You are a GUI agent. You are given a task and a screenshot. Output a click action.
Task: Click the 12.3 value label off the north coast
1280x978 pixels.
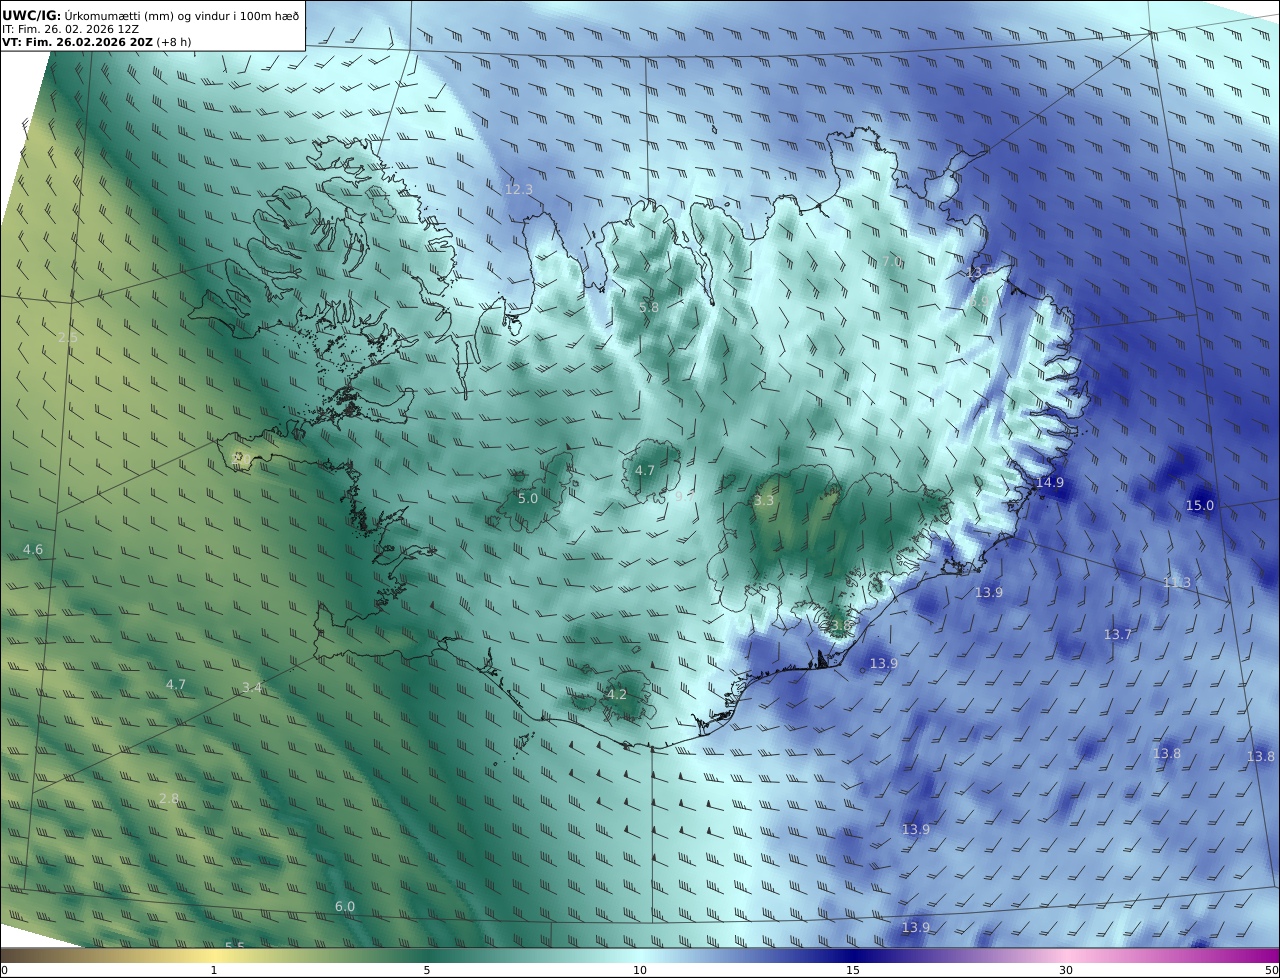pos(519,189)
